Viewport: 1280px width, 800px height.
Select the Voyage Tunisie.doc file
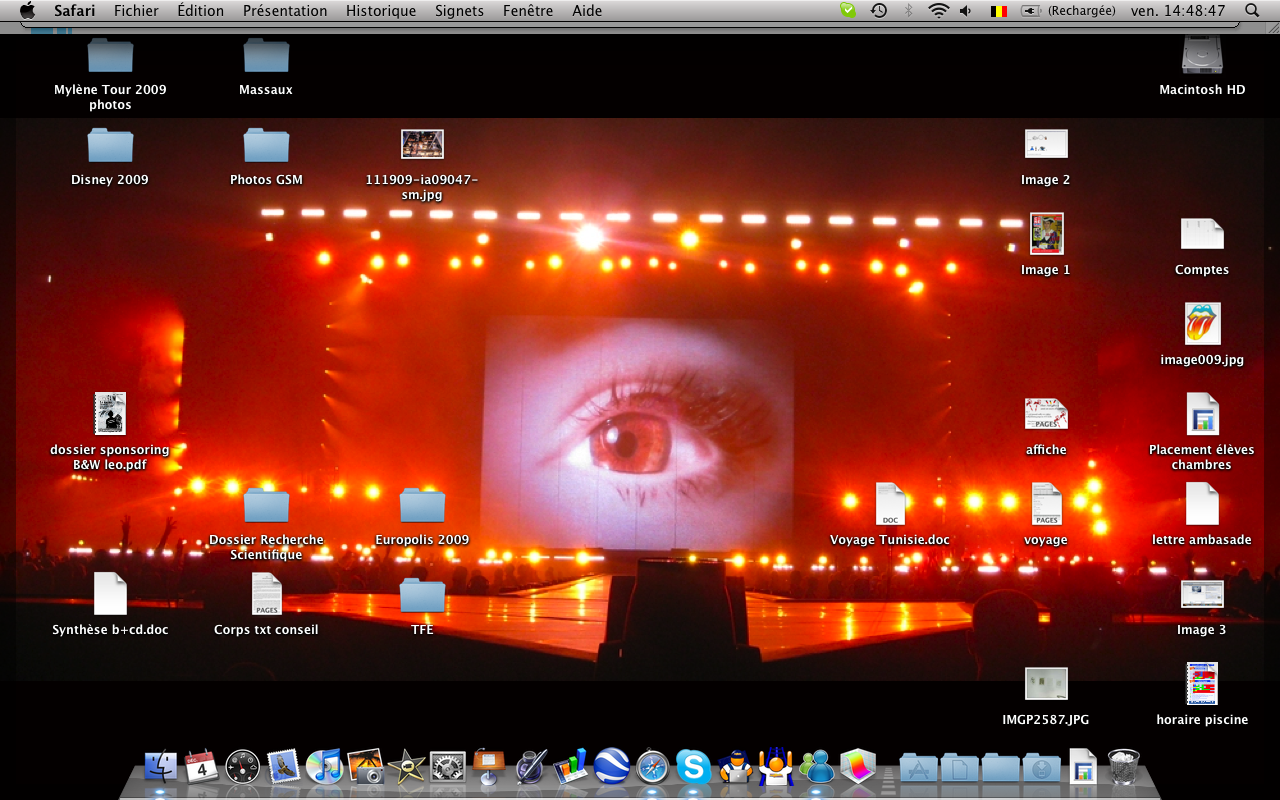click(x=890, y=505)
